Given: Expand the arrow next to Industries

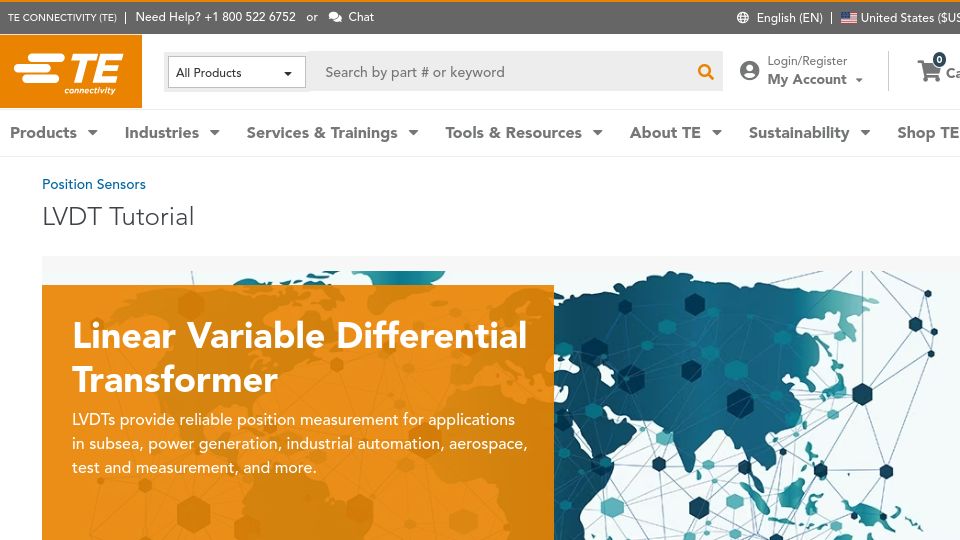Looking at the screenshot, I should tap(215, 132).
